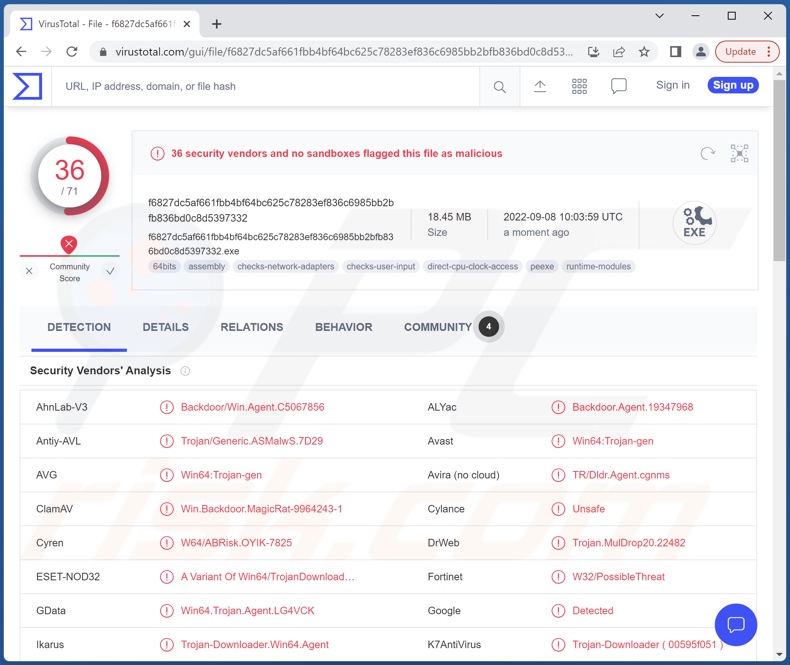Click the upload file icon
This screenshot has height=665, width=790.
pos(540,87)
